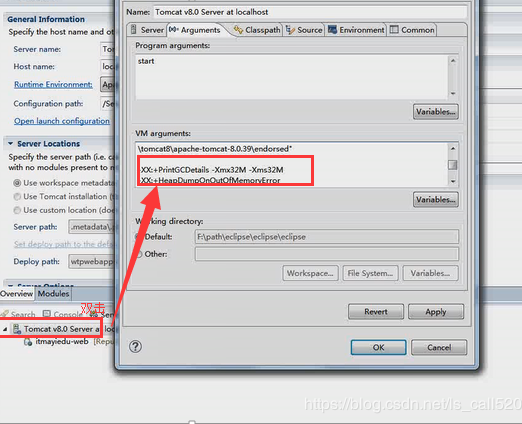522x424 pixels.
Task: Click the Server path field
Action: [91, 227]
